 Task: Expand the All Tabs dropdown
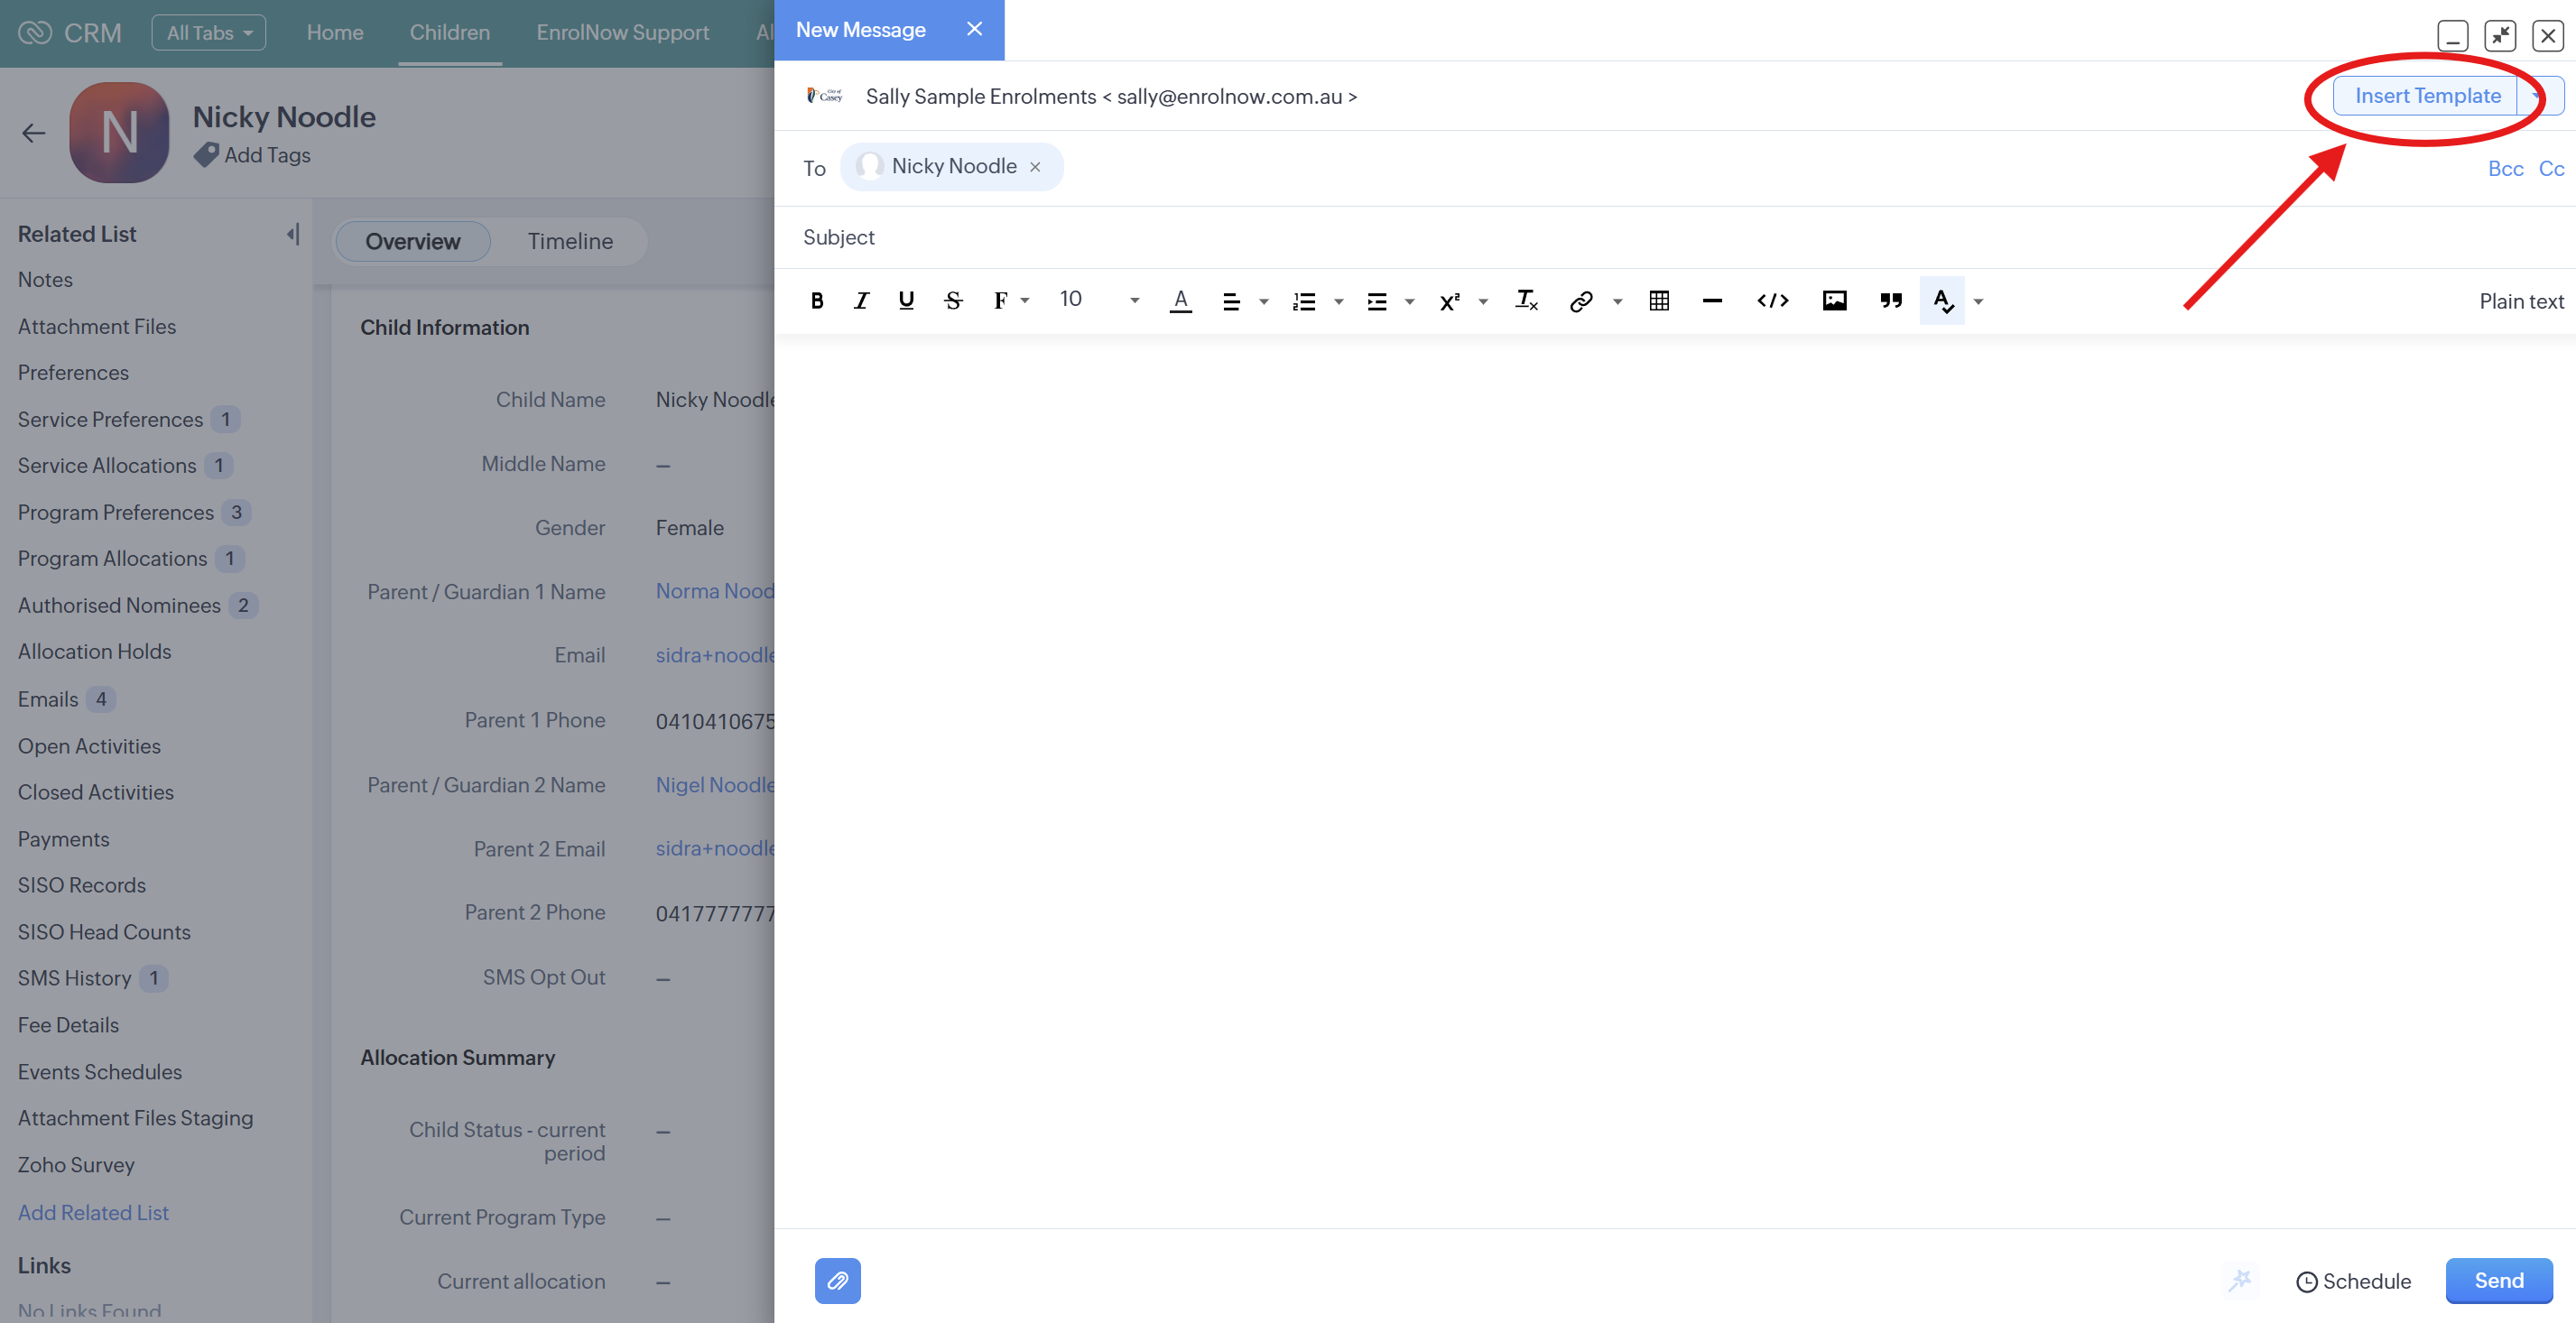coord(208,32)
